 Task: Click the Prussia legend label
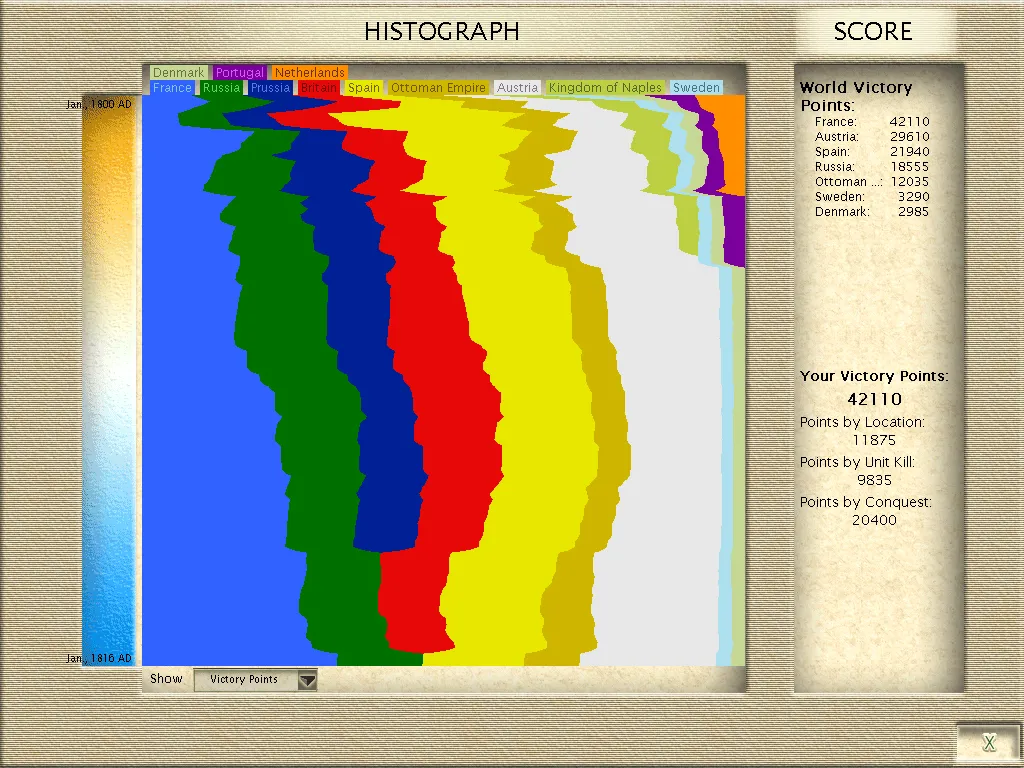(x=270, y=88)
